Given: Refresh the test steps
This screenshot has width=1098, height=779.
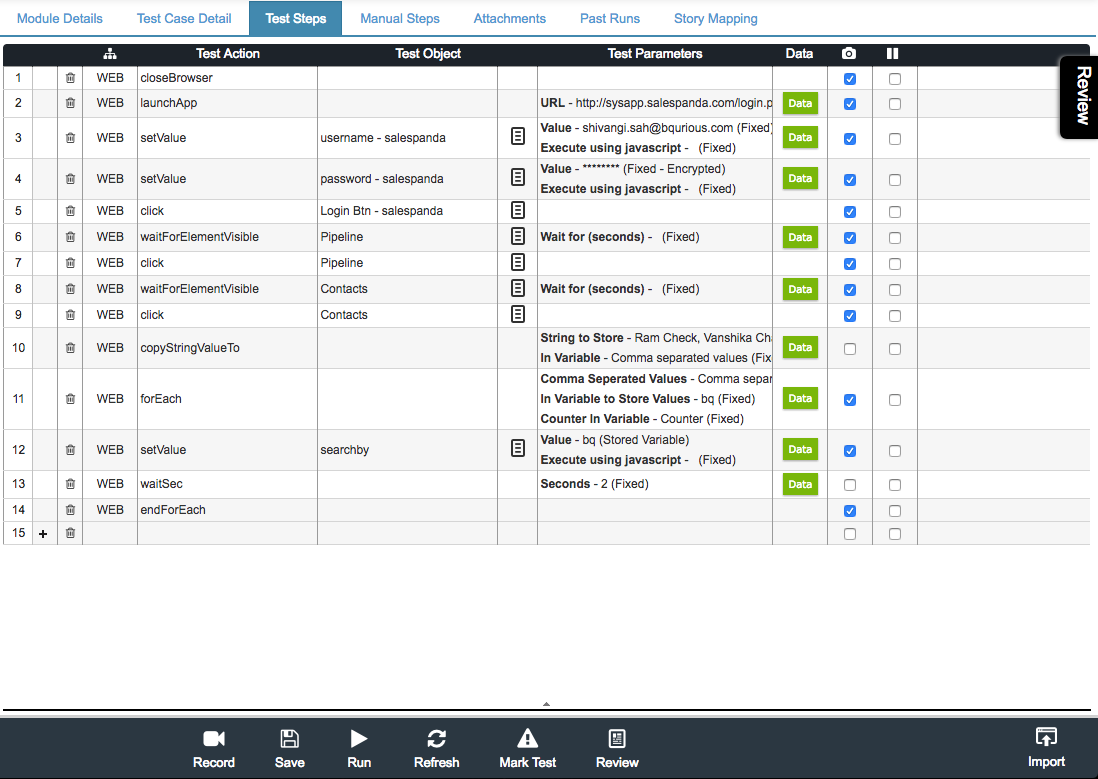Looking at the screenshot, I should pyautogui.click(x=436, y=749).
